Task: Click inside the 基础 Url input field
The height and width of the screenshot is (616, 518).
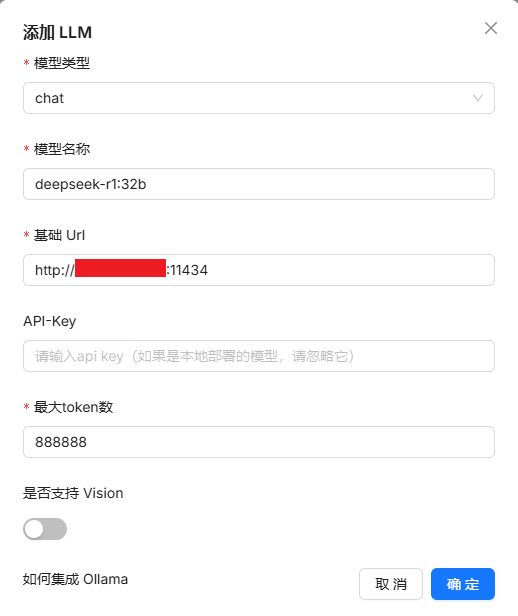Action: pyautogui.click(x=259, y=270)
